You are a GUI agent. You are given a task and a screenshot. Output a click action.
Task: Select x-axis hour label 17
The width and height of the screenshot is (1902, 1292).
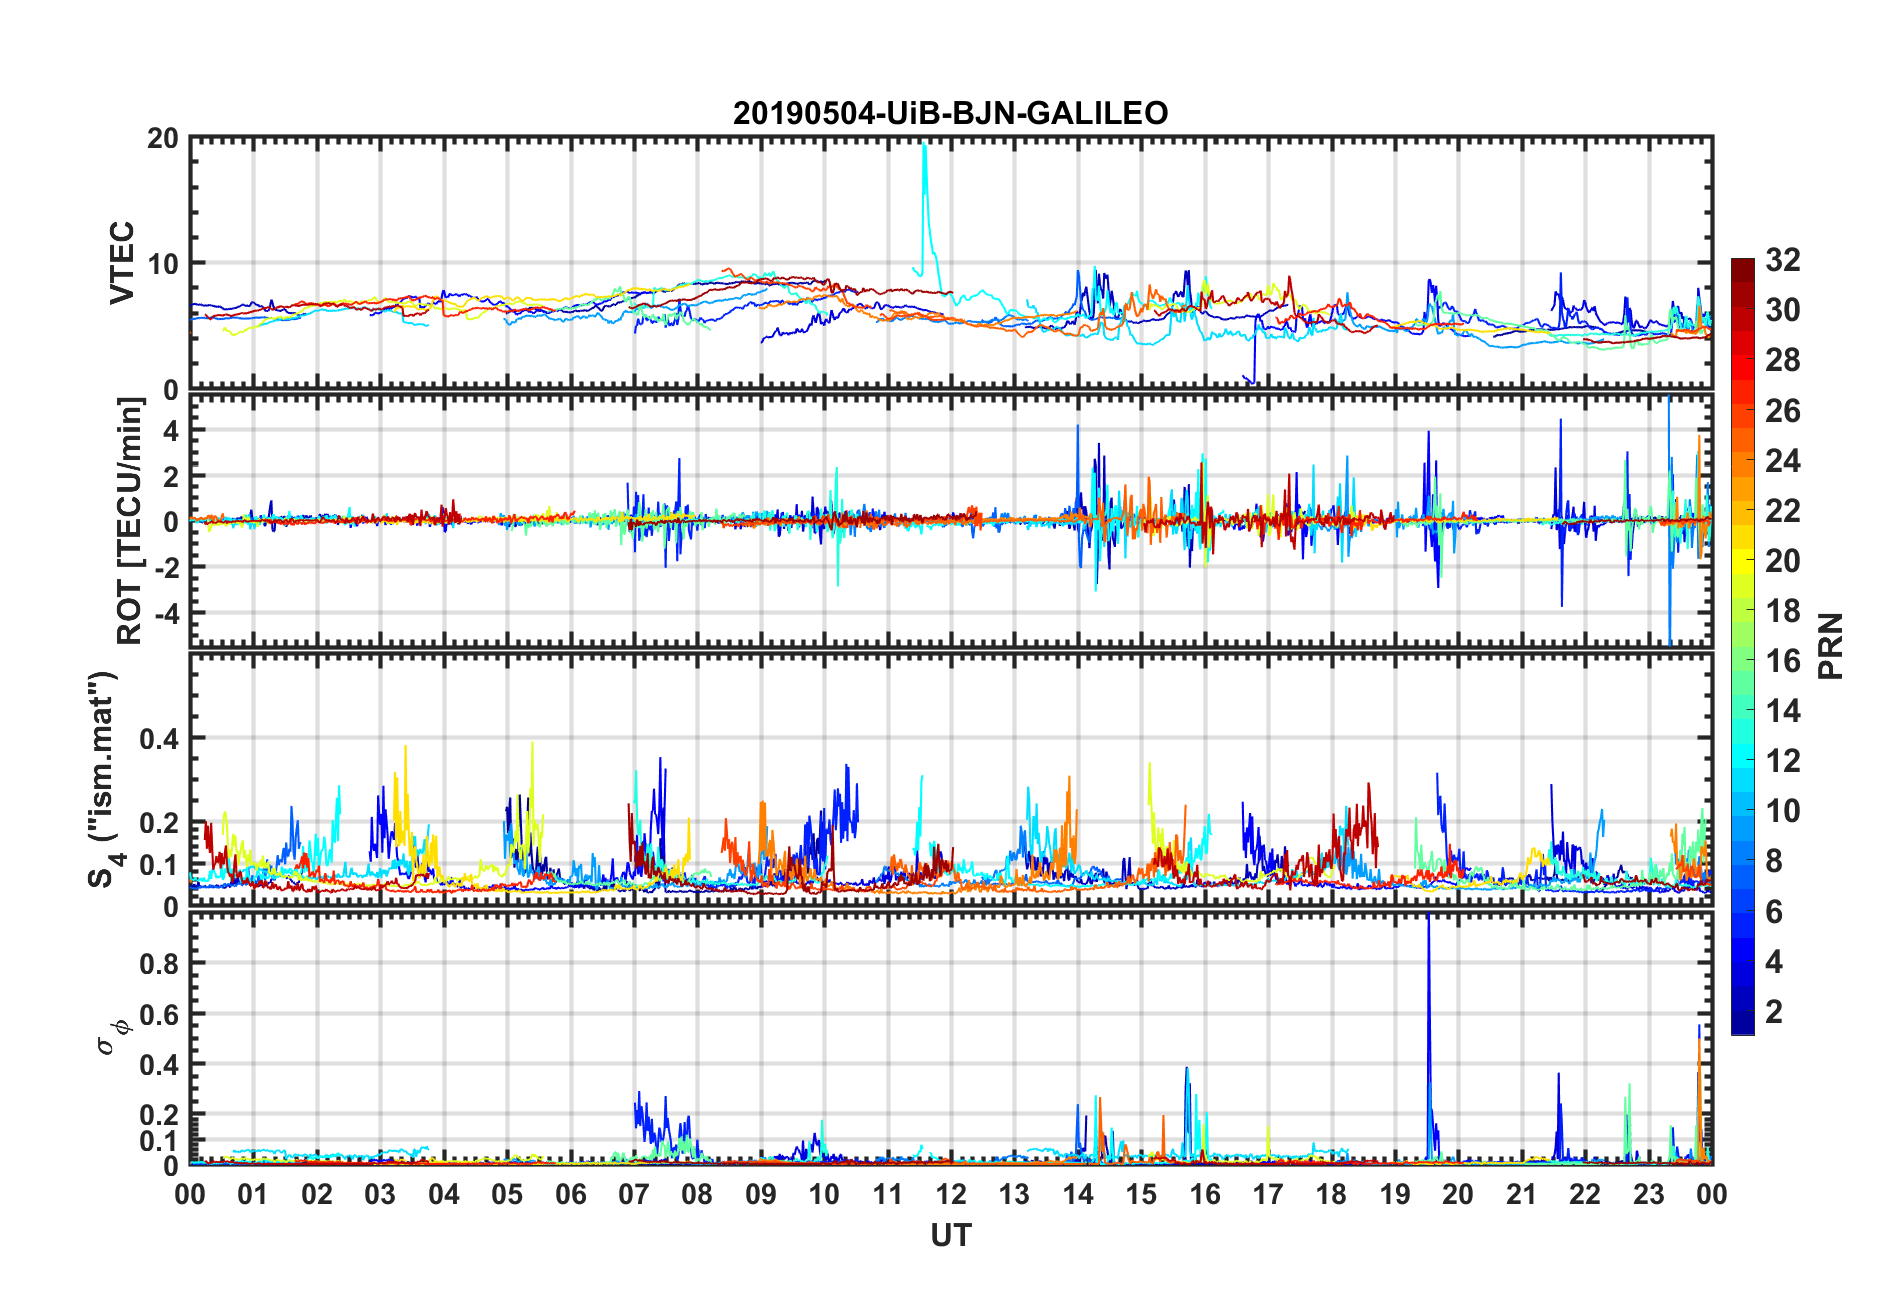[x=1268, y=1194]
